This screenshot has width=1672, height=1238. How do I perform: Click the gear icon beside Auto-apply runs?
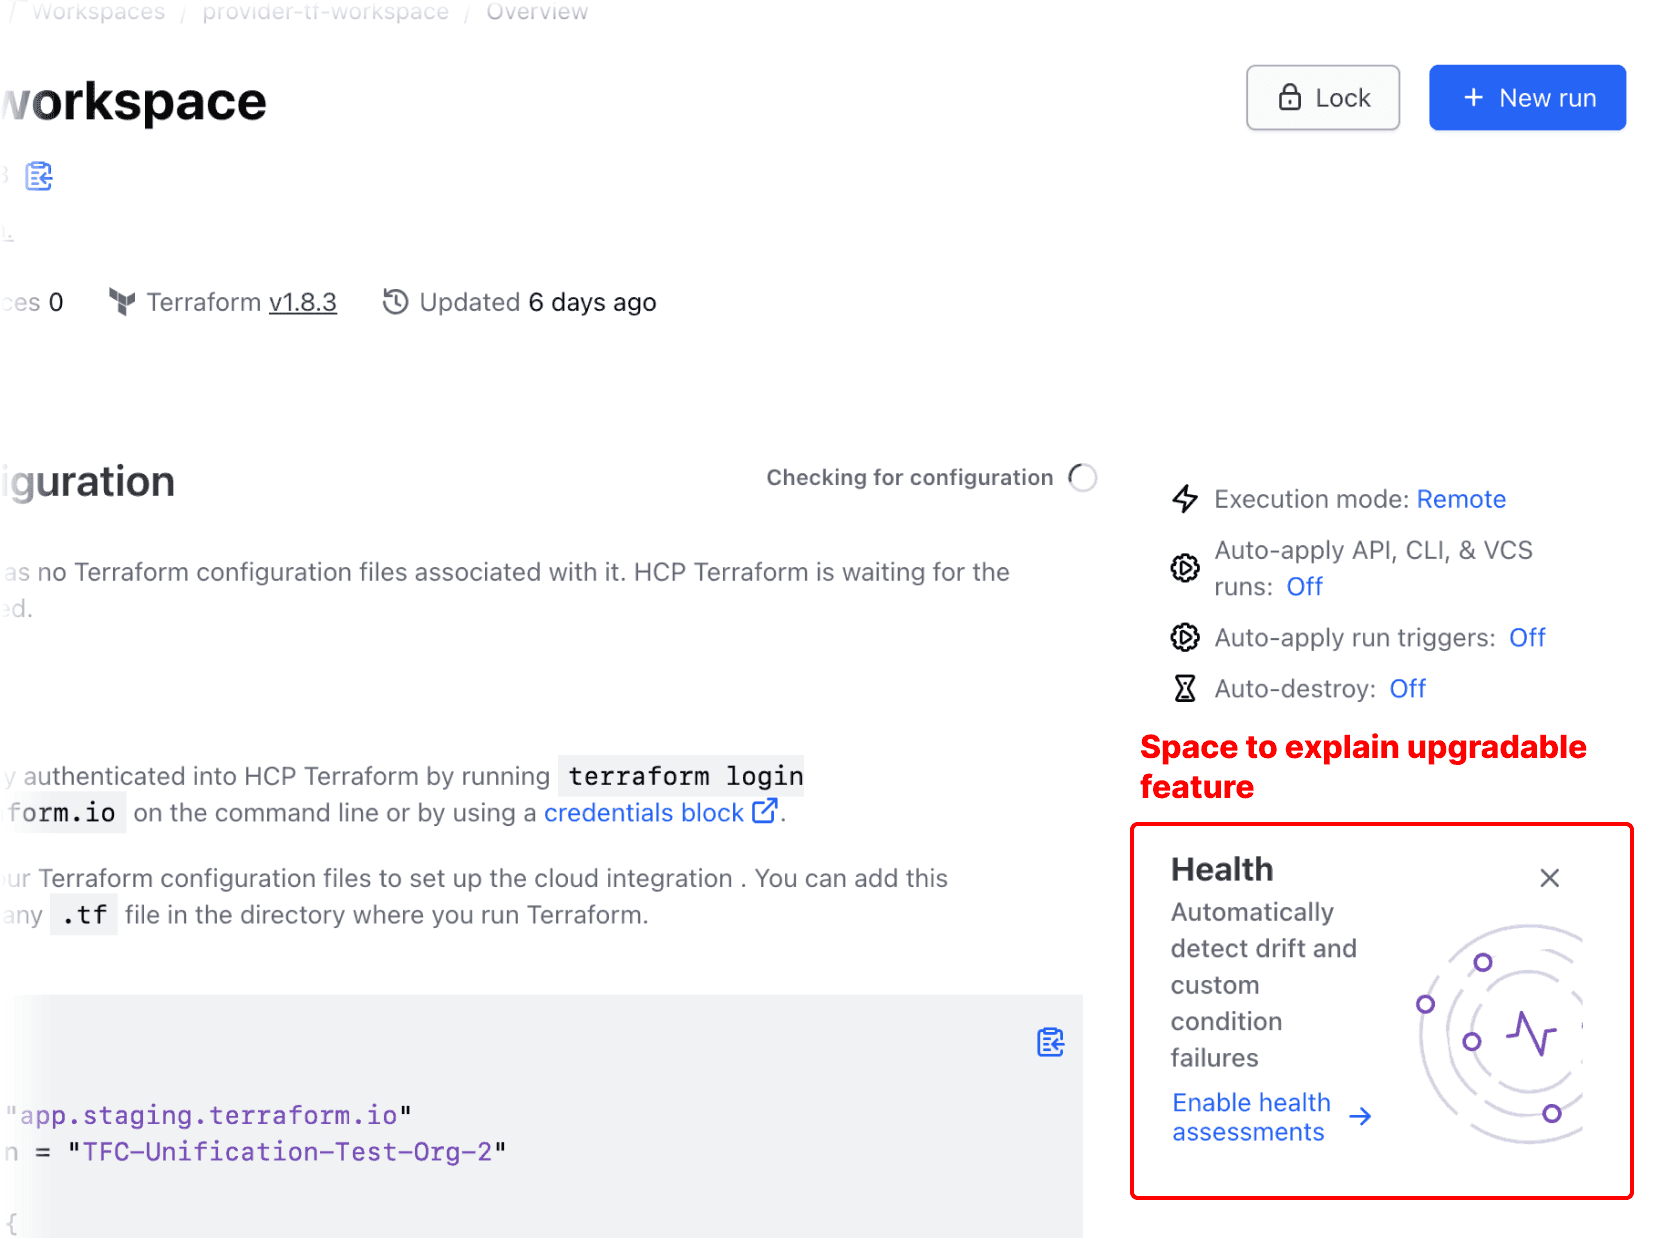[x=1185, y=568]
